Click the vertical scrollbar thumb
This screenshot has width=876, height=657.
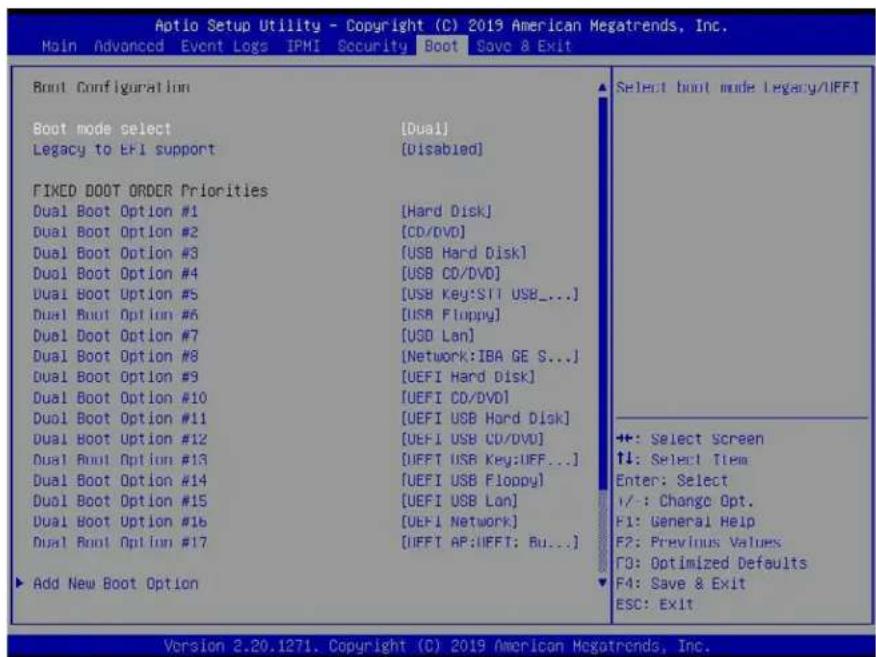point(602,293)
